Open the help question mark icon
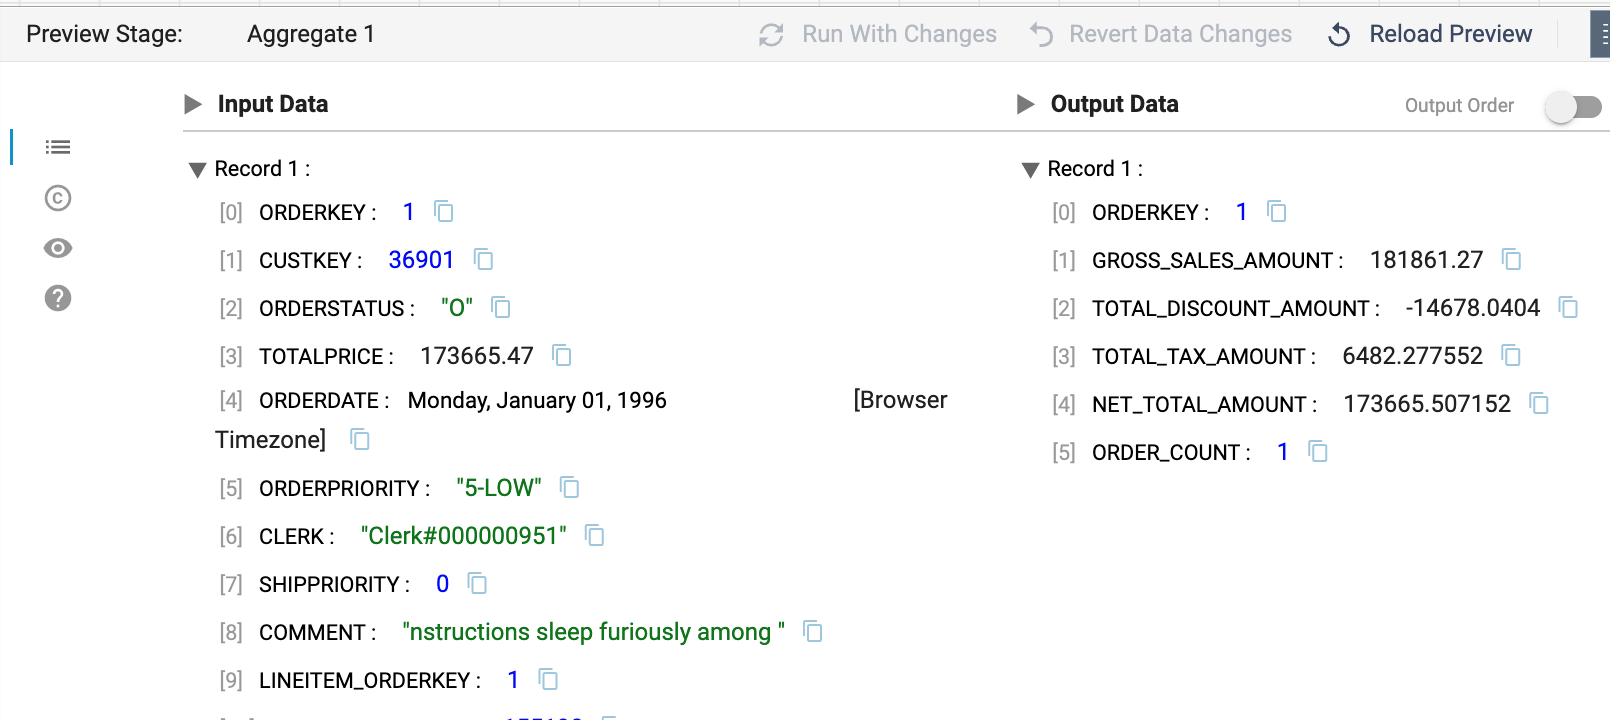The width and height of the screenshot is (1610, 720). coord(58,298)
